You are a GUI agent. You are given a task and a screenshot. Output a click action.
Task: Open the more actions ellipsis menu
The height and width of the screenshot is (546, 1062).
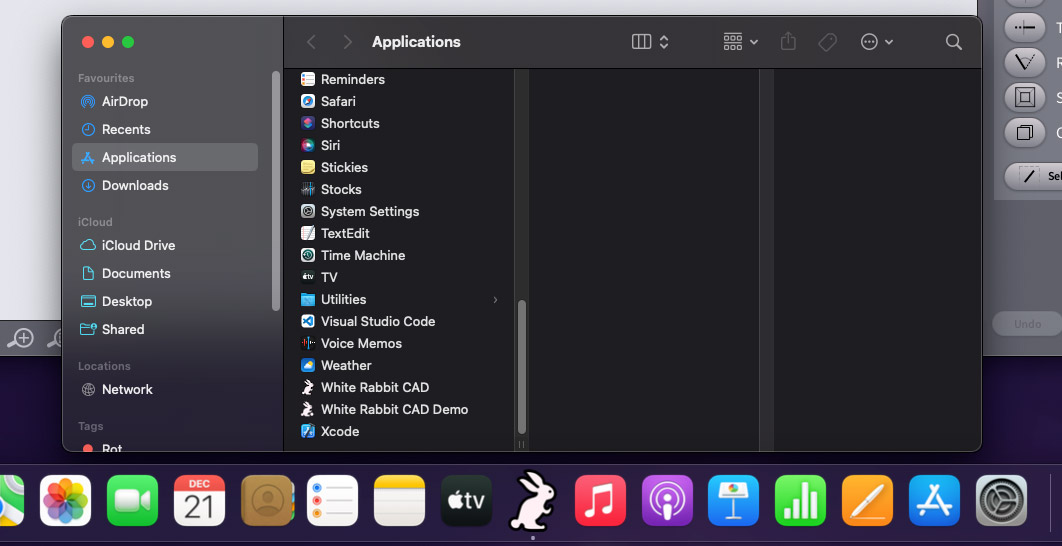tap(877, 42)
